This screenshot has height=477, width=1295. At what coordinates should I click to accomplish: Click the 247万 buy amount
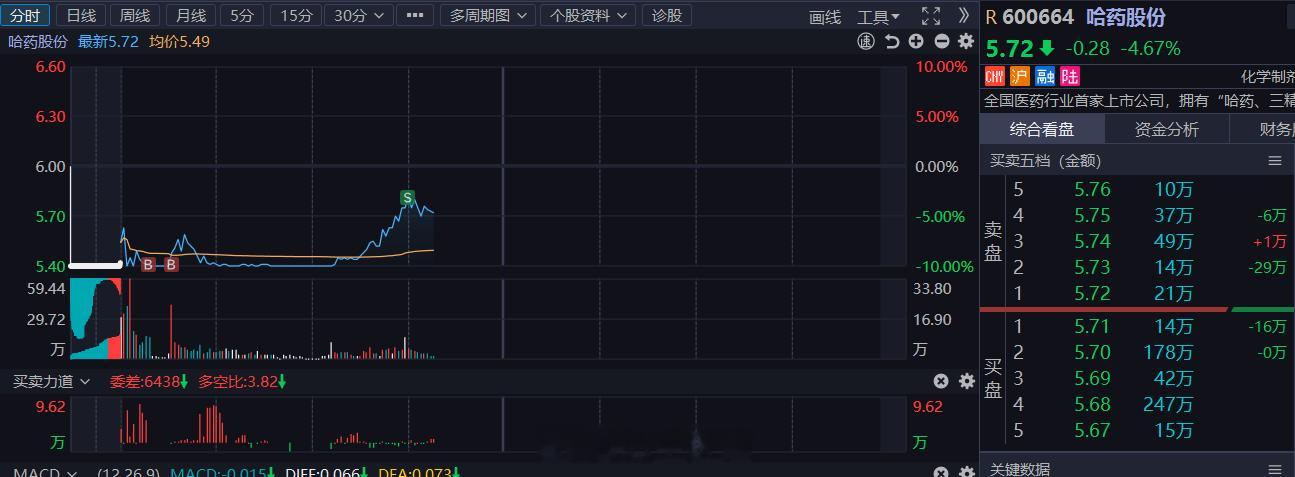[x=1168, y=404]
